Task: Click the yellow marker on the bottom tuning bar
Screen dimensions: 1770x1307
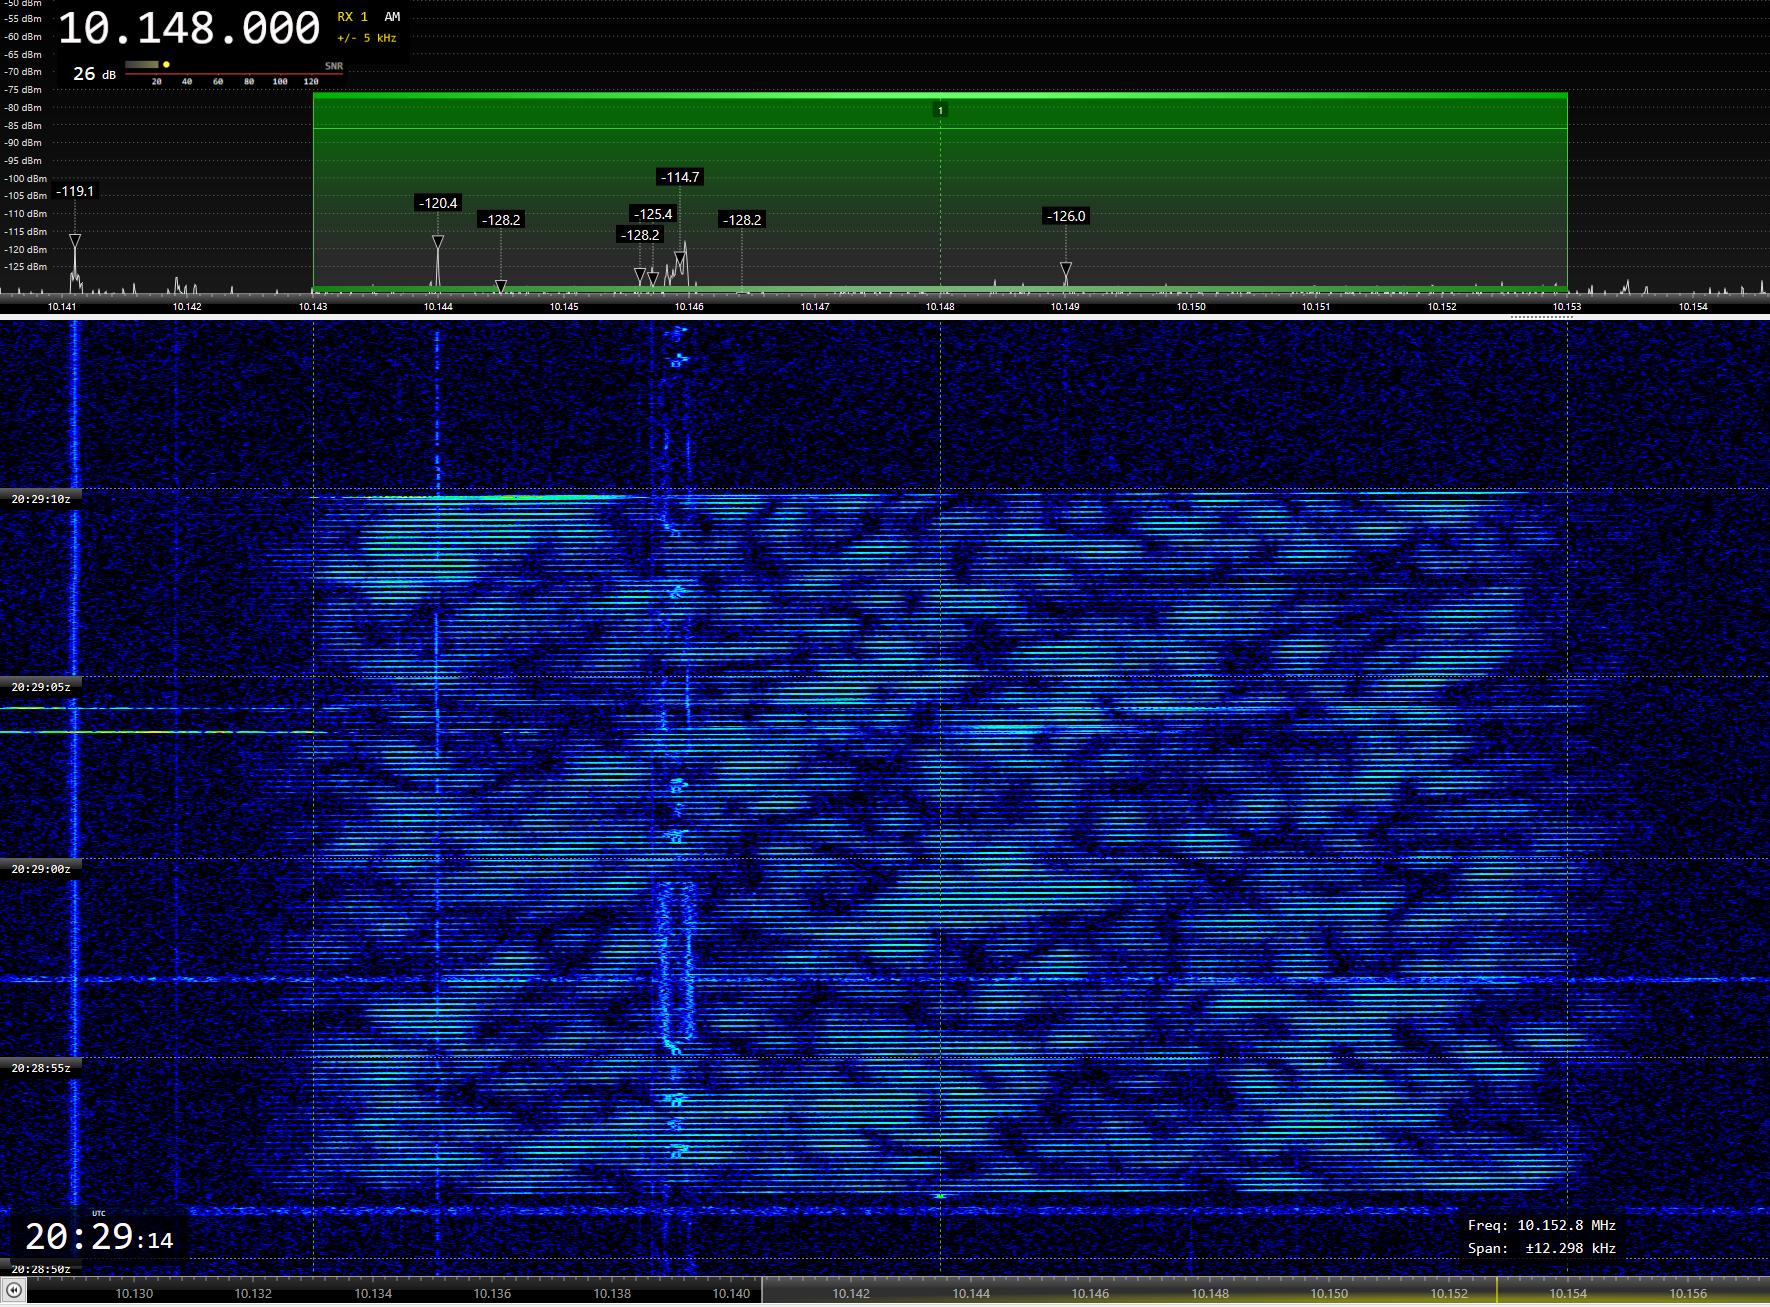Action: click(1497, 1290)
